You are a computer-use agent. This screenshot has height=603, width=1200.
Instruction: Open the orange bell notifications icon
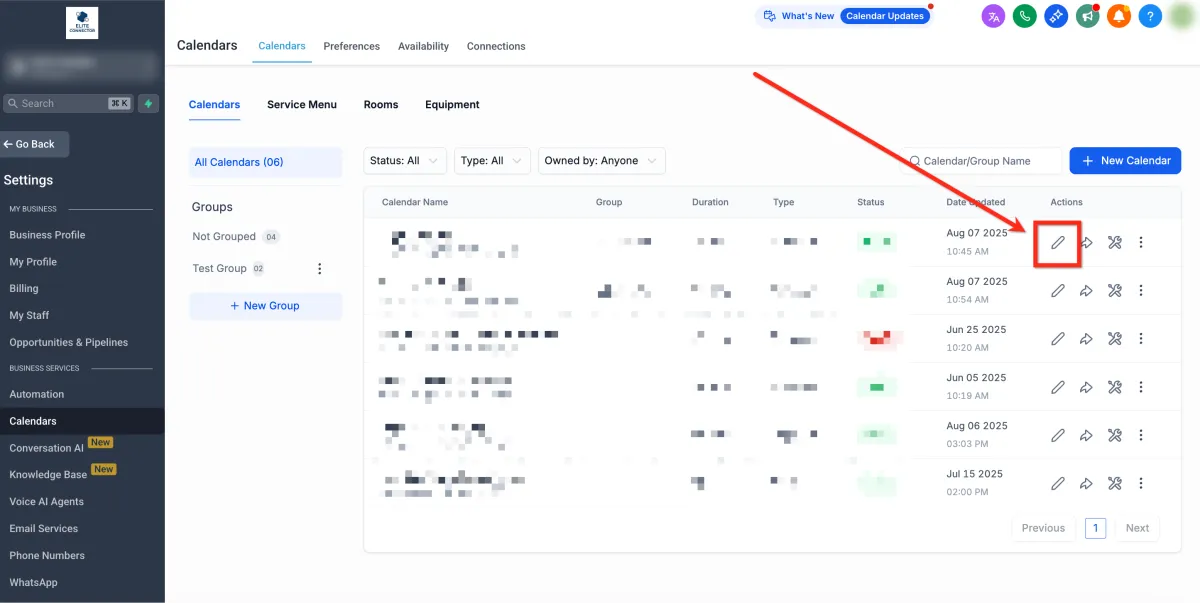(1119, 16)
